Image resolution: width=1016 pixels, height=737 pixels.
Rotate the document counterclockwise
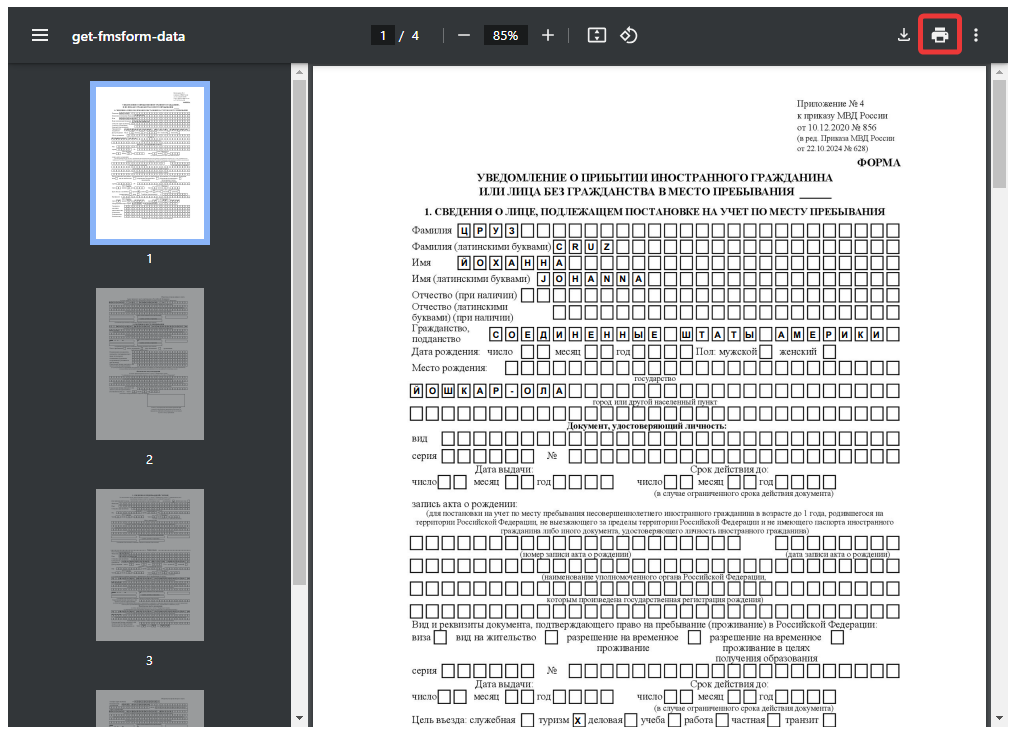pos(629,36)
